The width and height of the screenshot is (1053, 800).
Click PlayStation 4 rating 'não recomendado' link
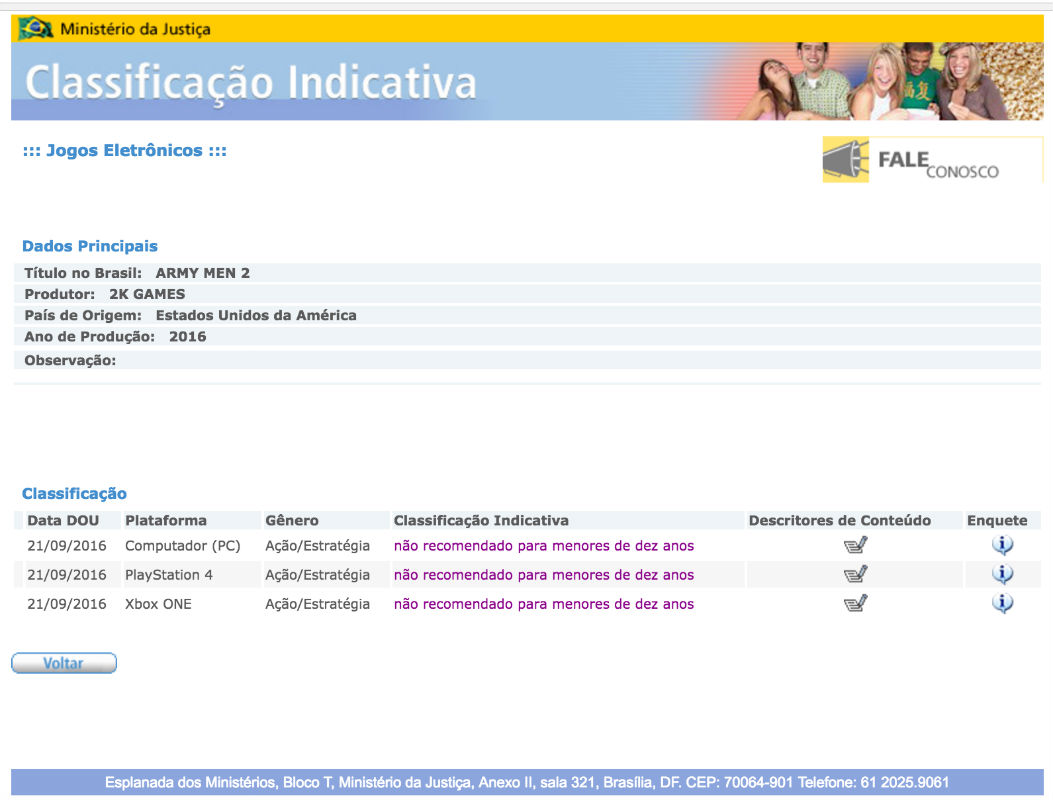pyautogui.click(x=543, y=575)
